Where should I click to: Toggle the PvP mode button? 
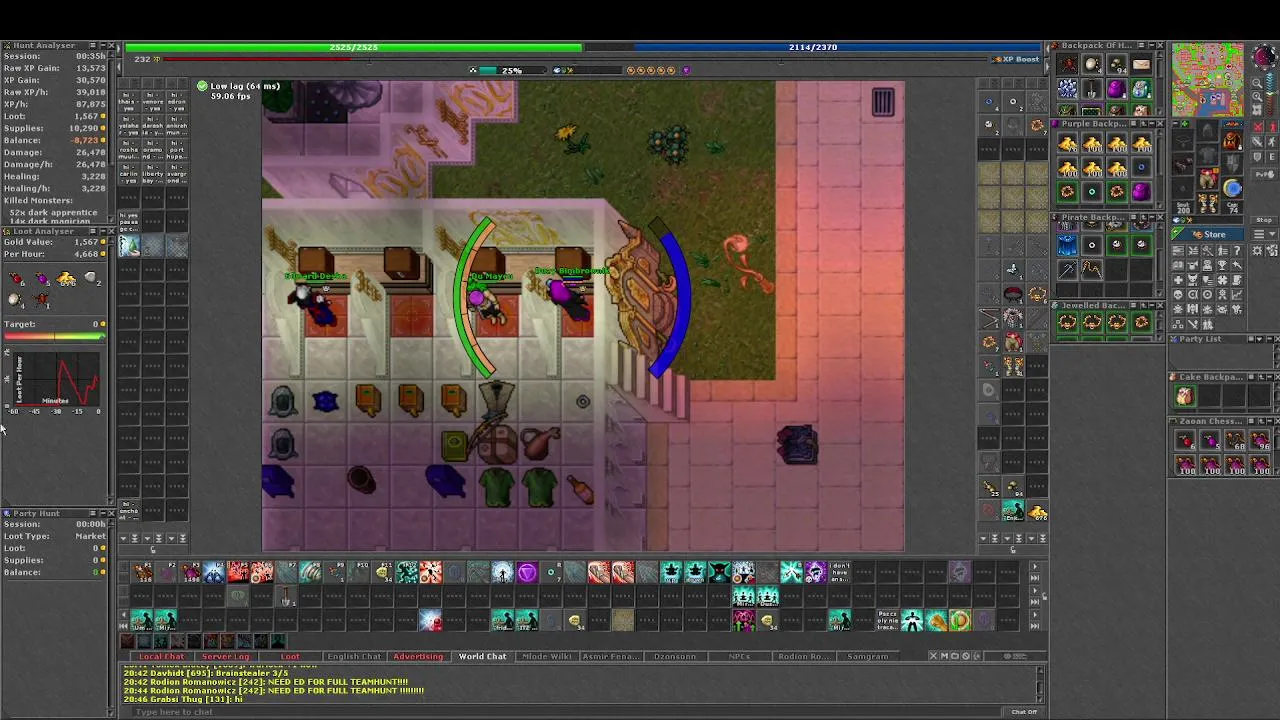(1264, 174)
